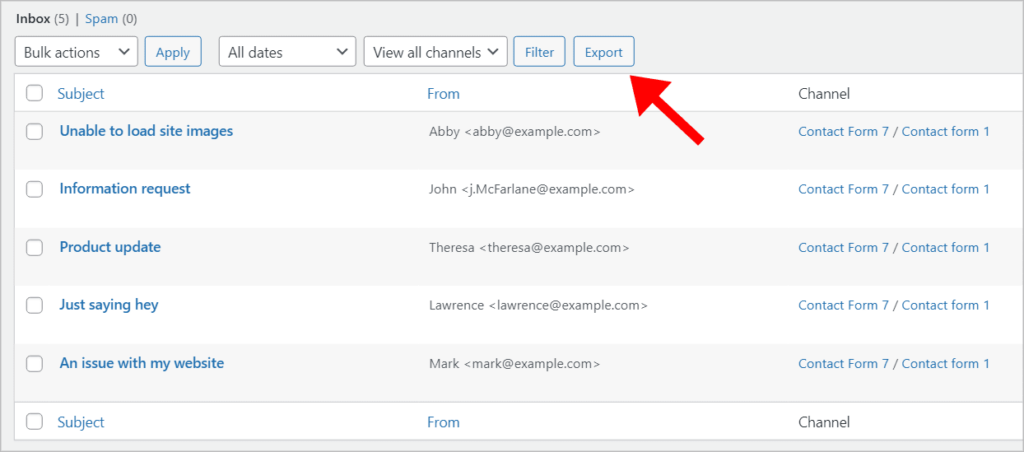Screen dimensions: 1024x452
Task: Click 'Contact Form 7' in John's row
Action: pyautogui.click(x=844, y=189)
